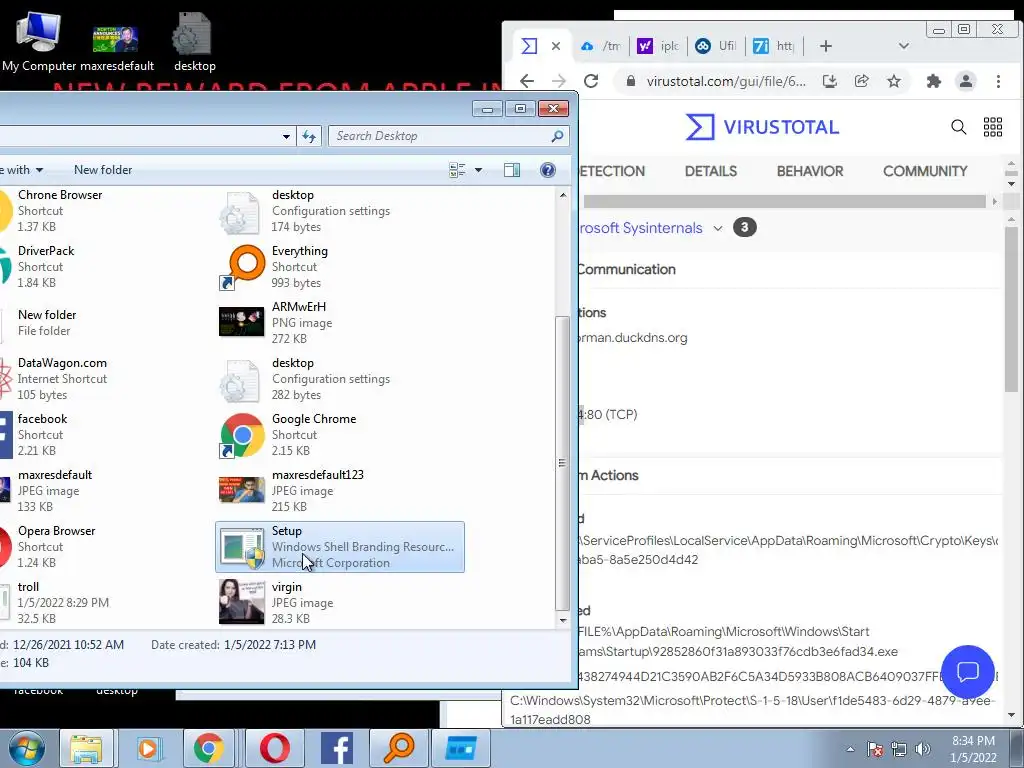Open Chrome extensions puzzle icon
Image resolution: width=1024 pixels, height=768 pixels.
tap(934, 81)
